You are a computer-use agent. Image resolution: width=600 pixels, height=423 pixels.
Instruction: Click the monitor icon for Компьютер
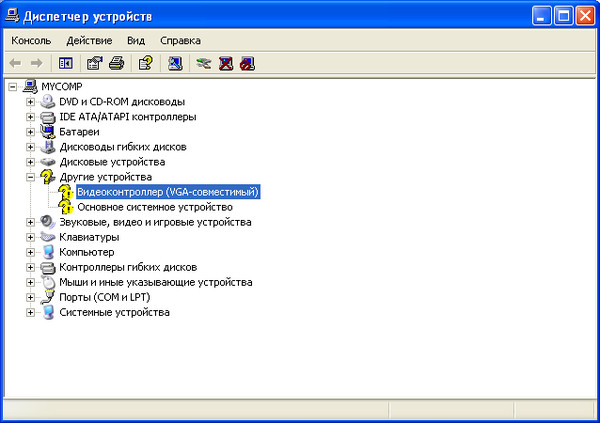pos(48,252)
